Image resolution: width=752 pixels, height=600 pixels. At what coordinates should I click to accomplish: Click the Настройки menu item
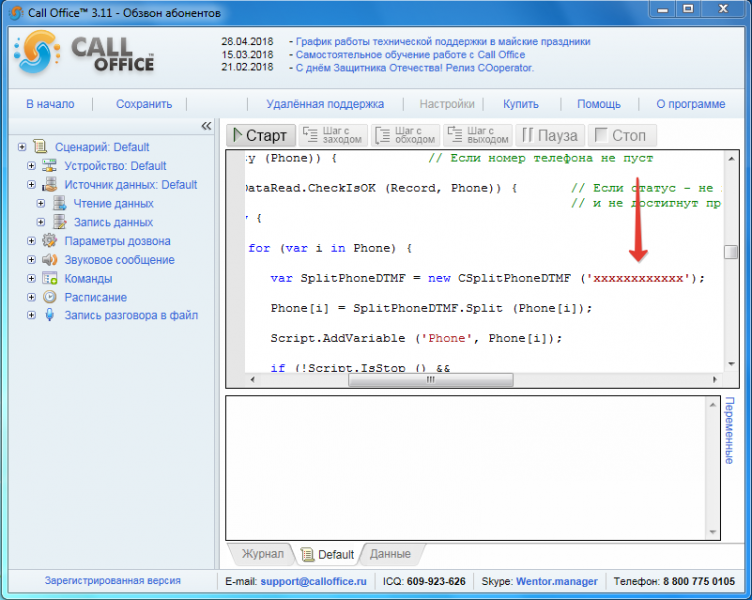447,104
